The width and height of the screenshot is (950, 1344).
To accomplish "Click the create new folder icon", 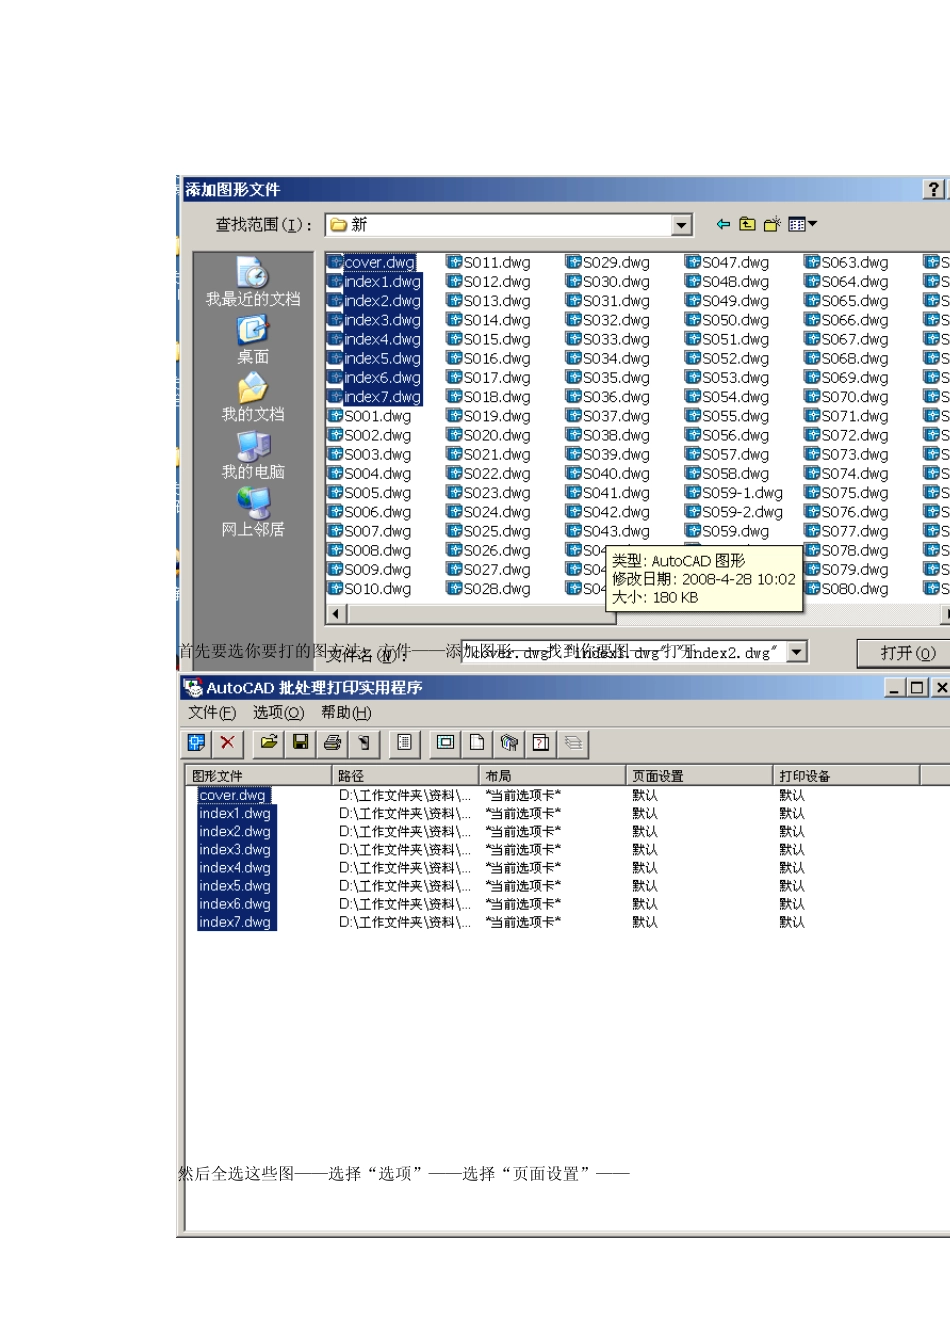I will tap(771, 225).
